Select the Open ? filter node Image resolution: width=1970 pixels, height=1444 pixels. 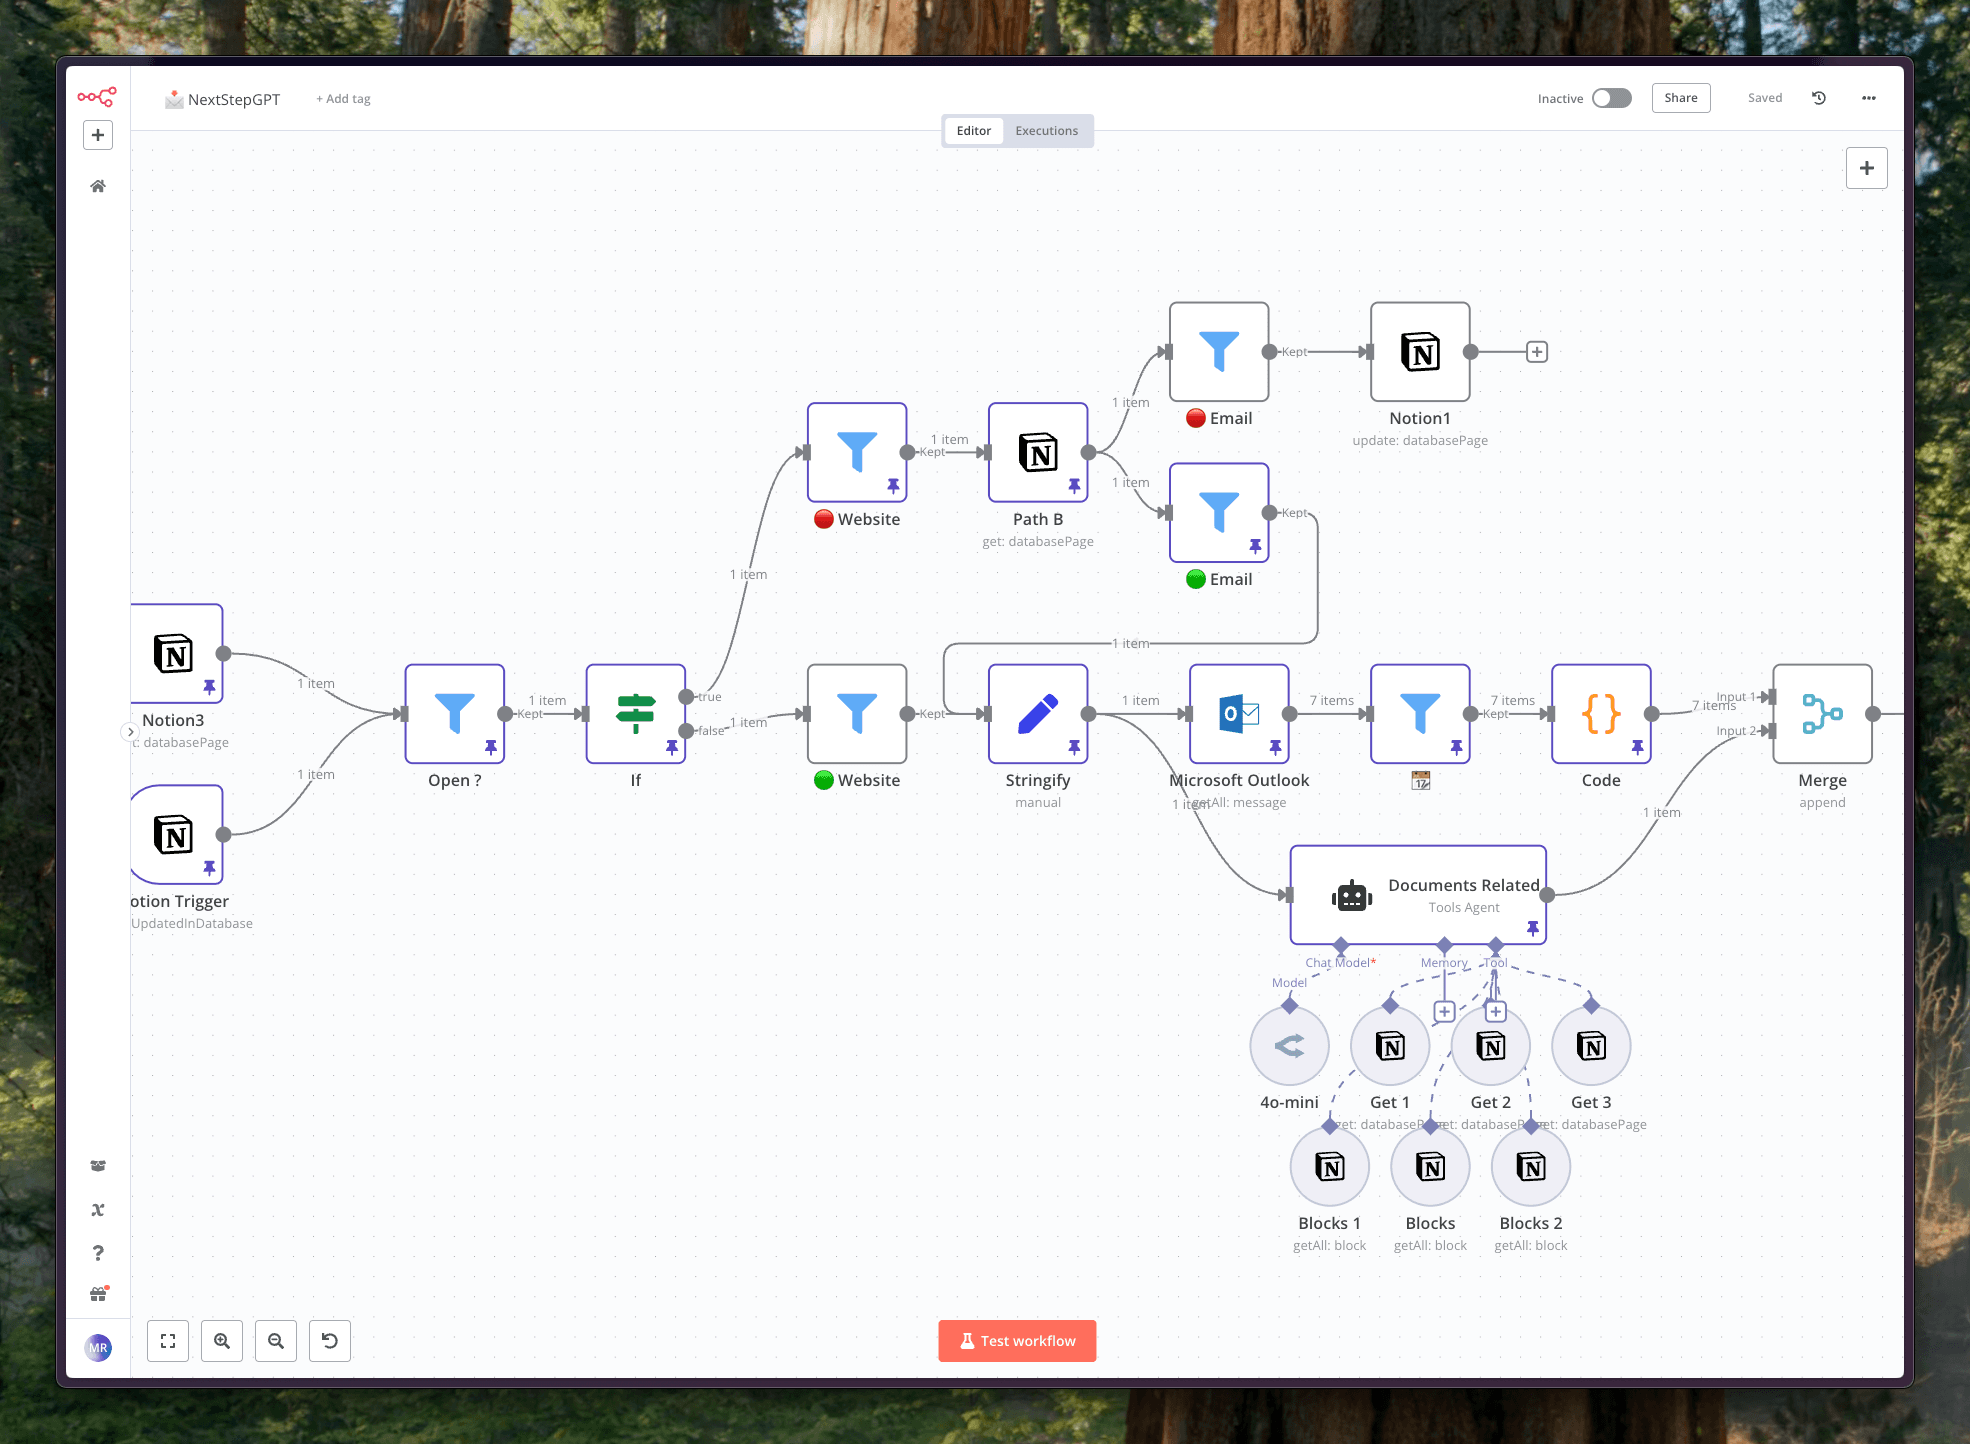(x=455, y=714)
